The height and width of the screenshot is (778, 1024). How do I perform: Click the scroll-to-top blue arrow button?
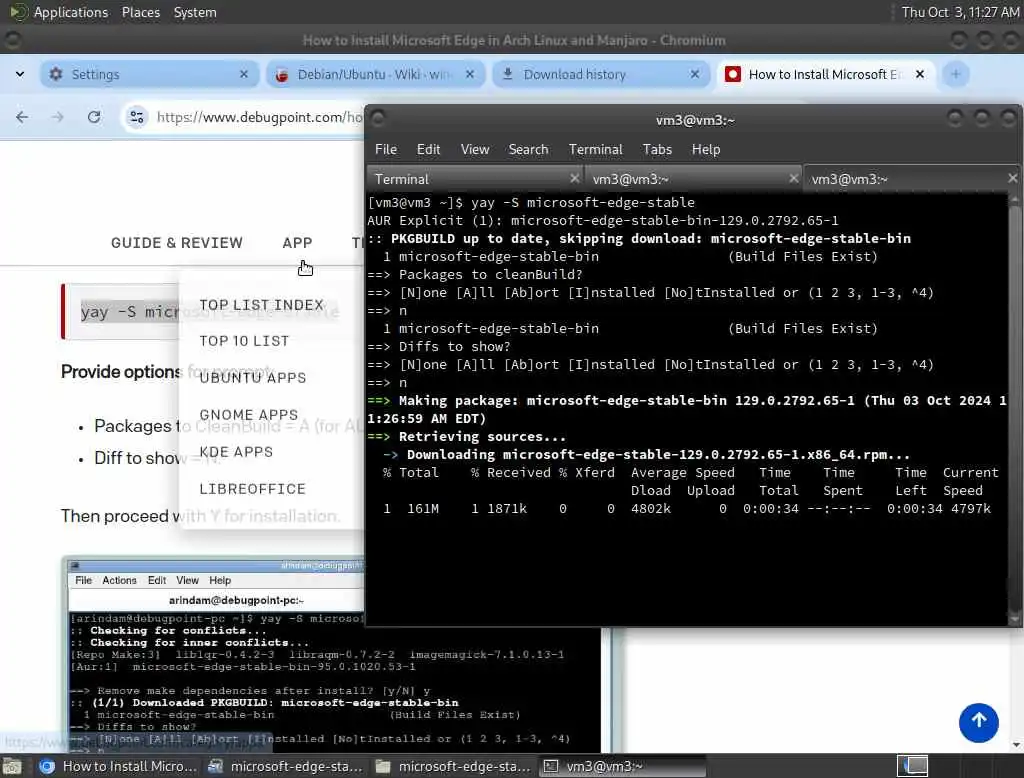(978, 722)
